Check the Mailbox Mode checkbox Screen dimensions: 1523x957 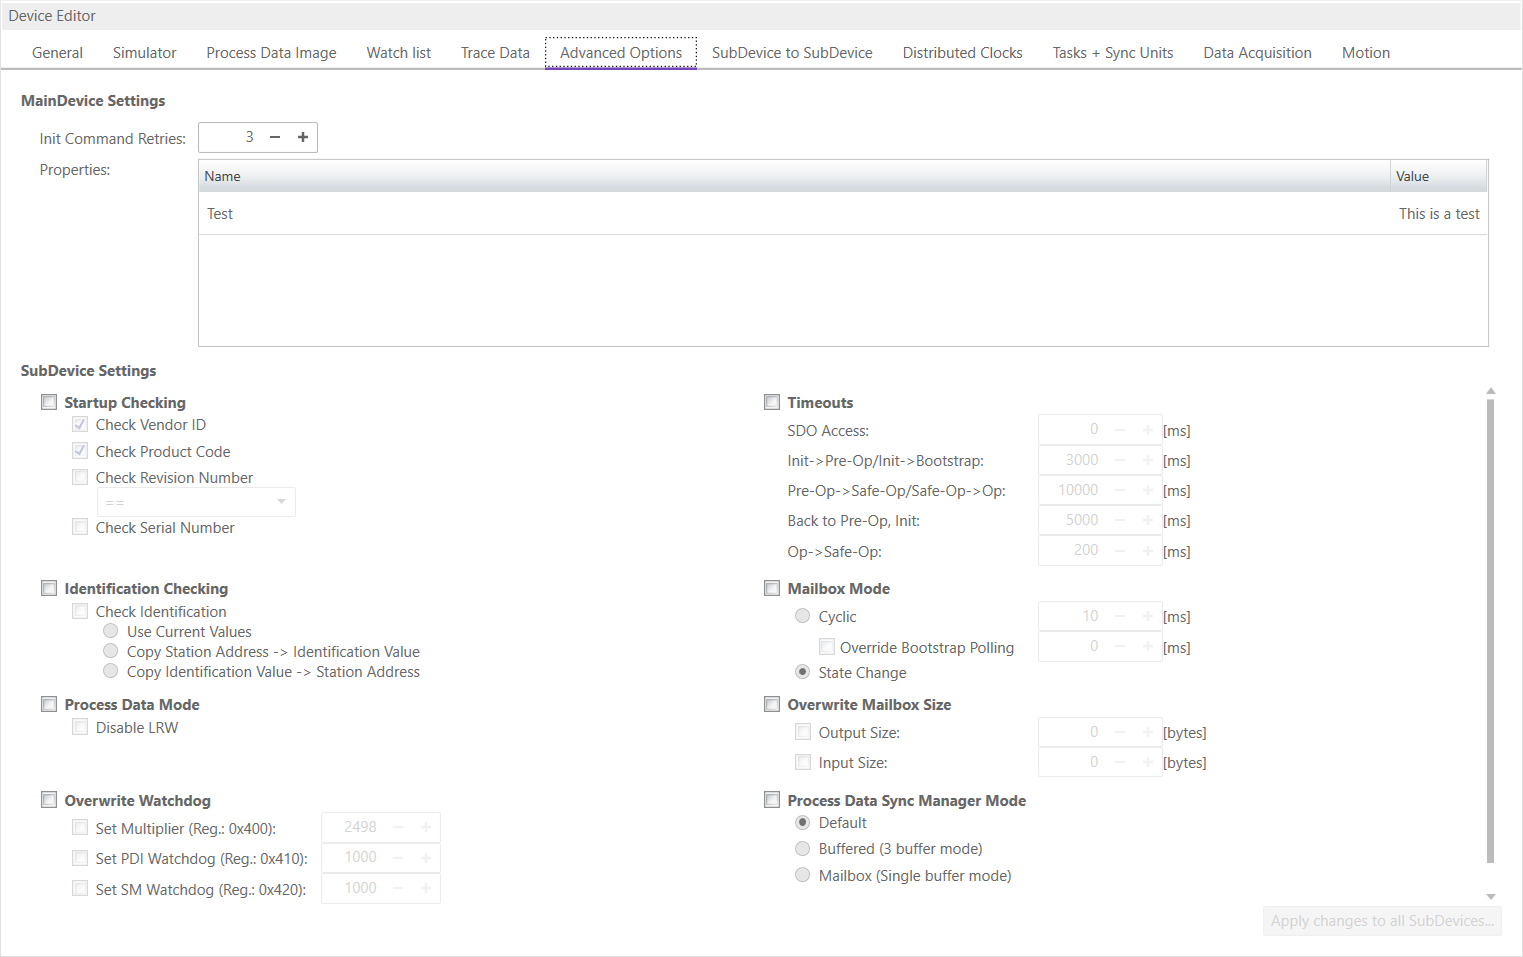(772, 588)
